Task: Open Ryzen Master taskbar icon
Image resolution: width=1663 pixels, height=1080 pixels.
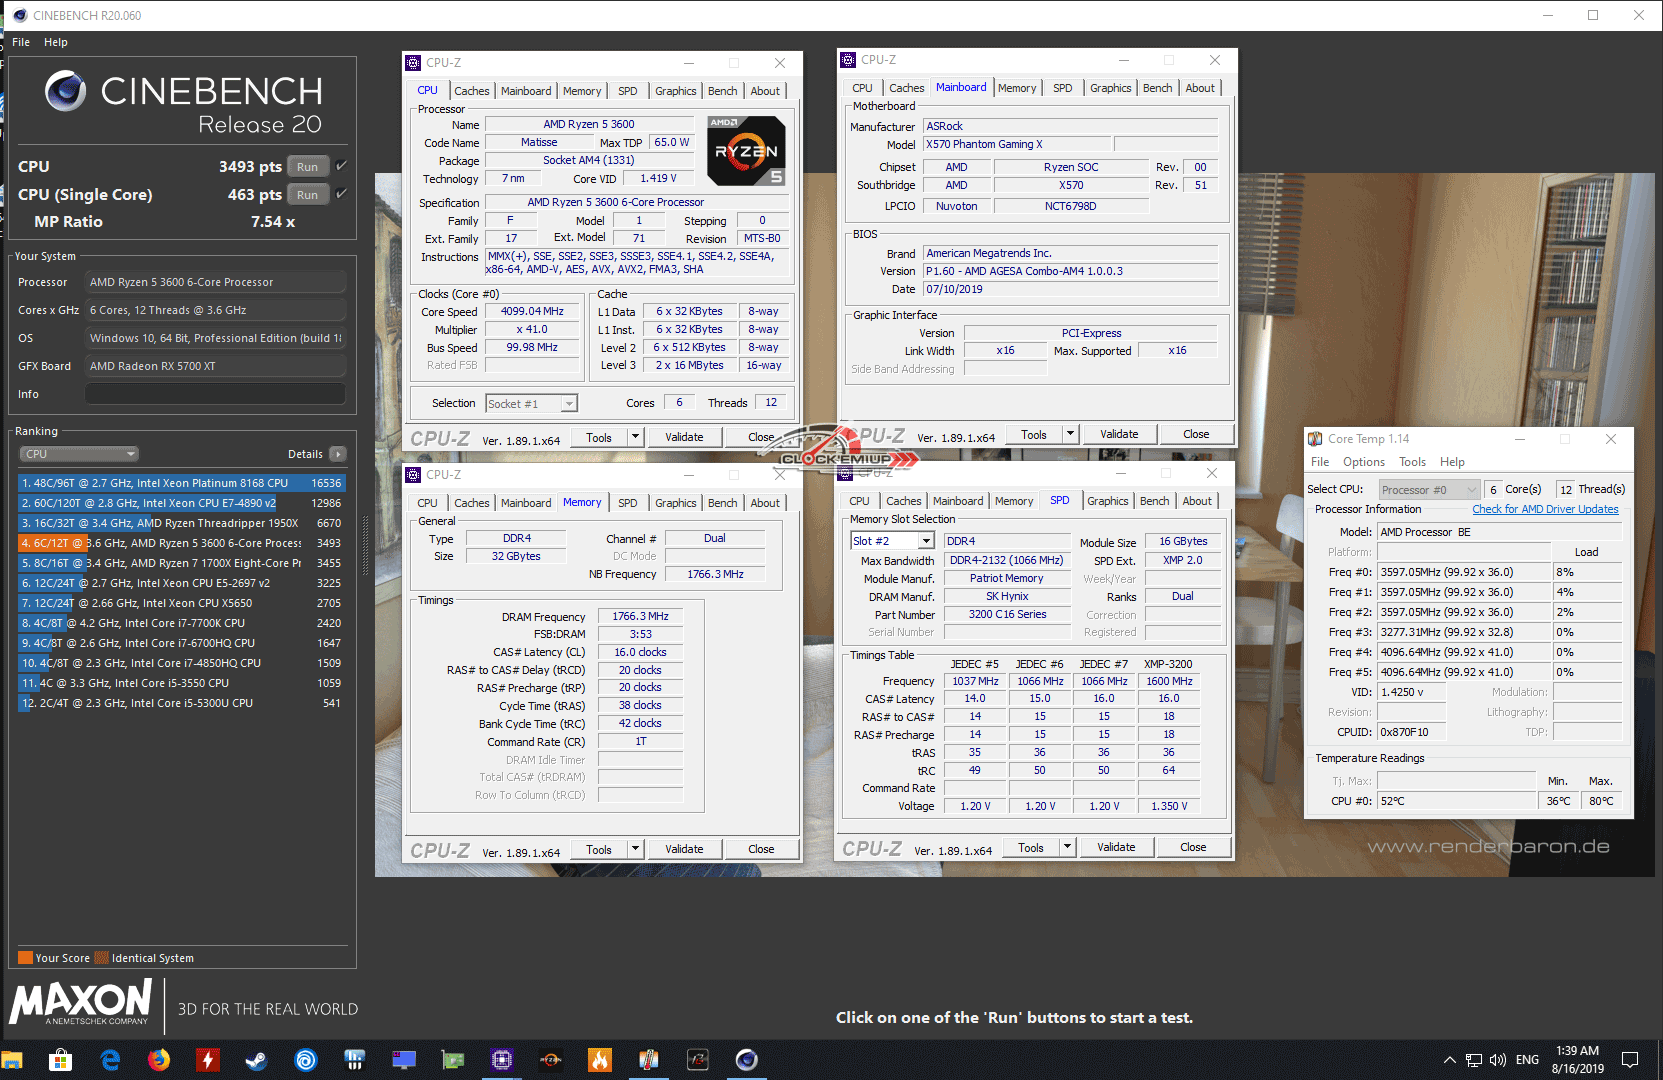Action: tap(550, 1060)
